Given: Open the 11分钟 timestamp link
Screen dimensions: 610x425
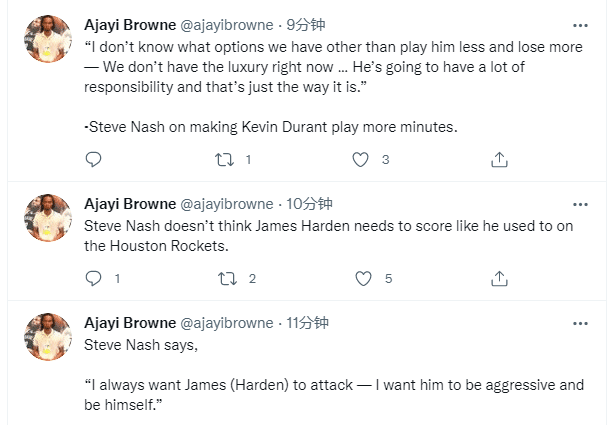Looking at the screenshot, I should click(310, 323).
